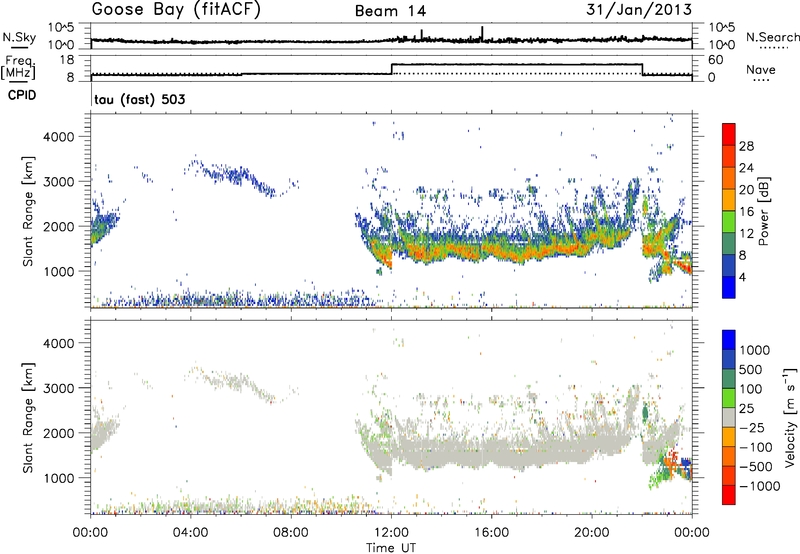Select the '60' Nave axis label
The height and width of the screenshot is (554, 800).
pos(715,60)
